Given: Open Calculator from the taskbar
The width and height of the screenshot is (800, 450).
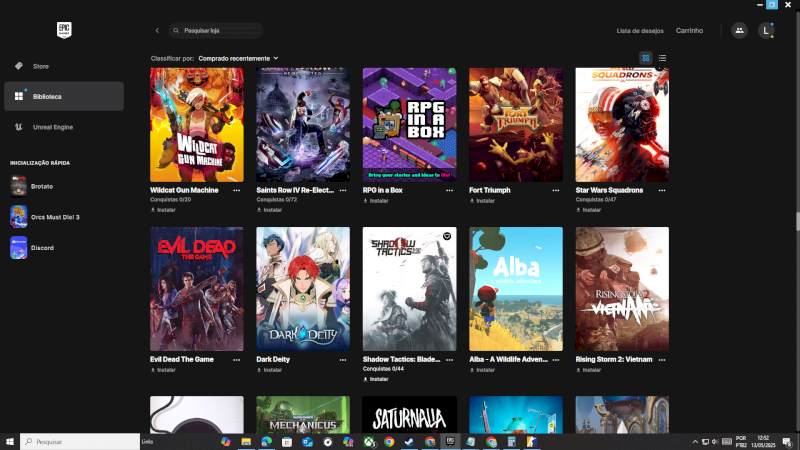Looking at the screenshot, I should (x=511, y=442).
